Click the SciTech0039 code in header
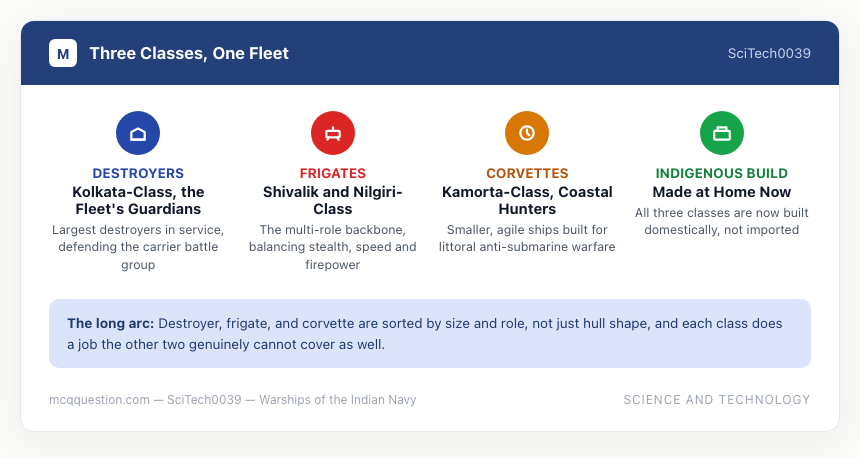The width and height of the screenshot is (860, 458). tap(769, 53)
